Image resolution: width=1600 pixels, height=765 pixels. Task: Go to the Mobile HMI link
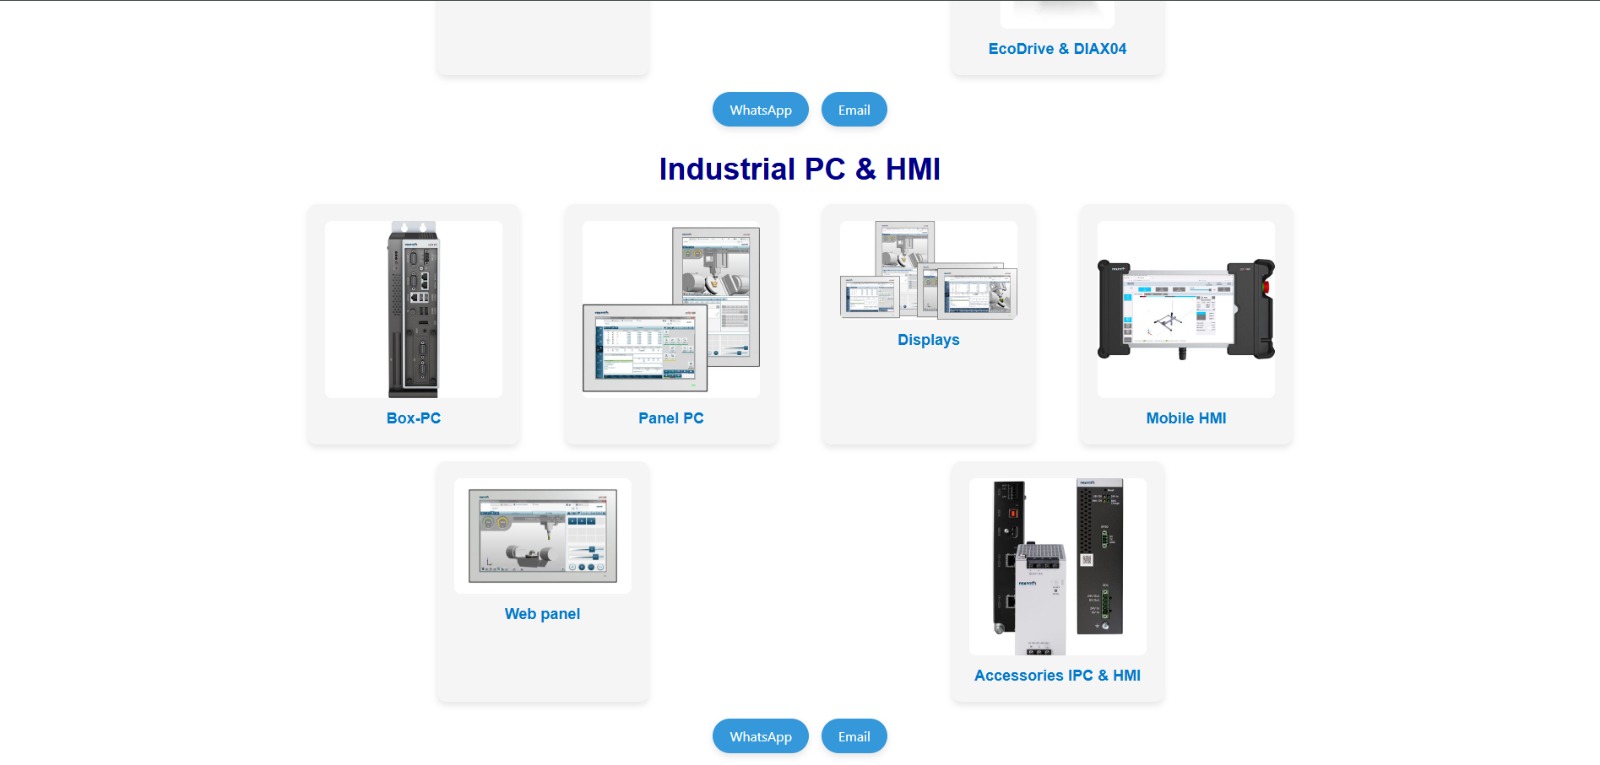(1186, 418)
